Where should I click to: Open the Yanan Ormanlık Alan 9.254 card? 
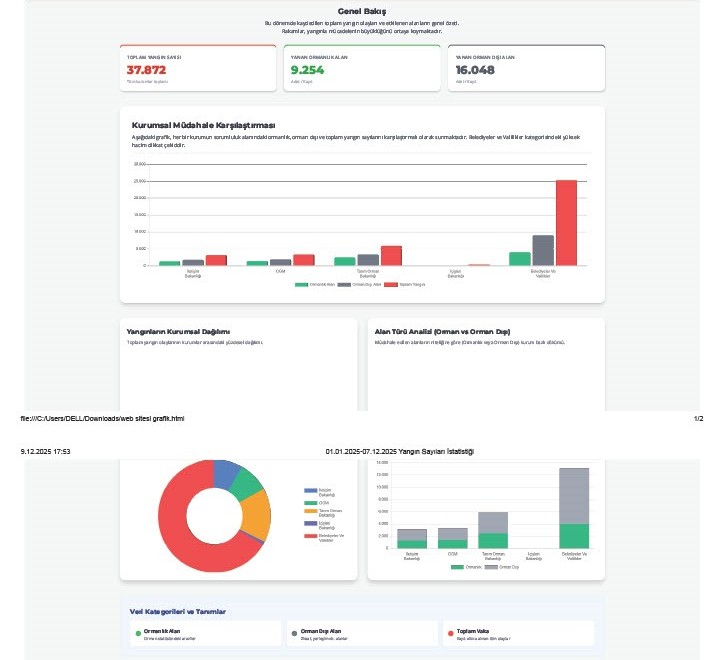(x=361, y=68)
